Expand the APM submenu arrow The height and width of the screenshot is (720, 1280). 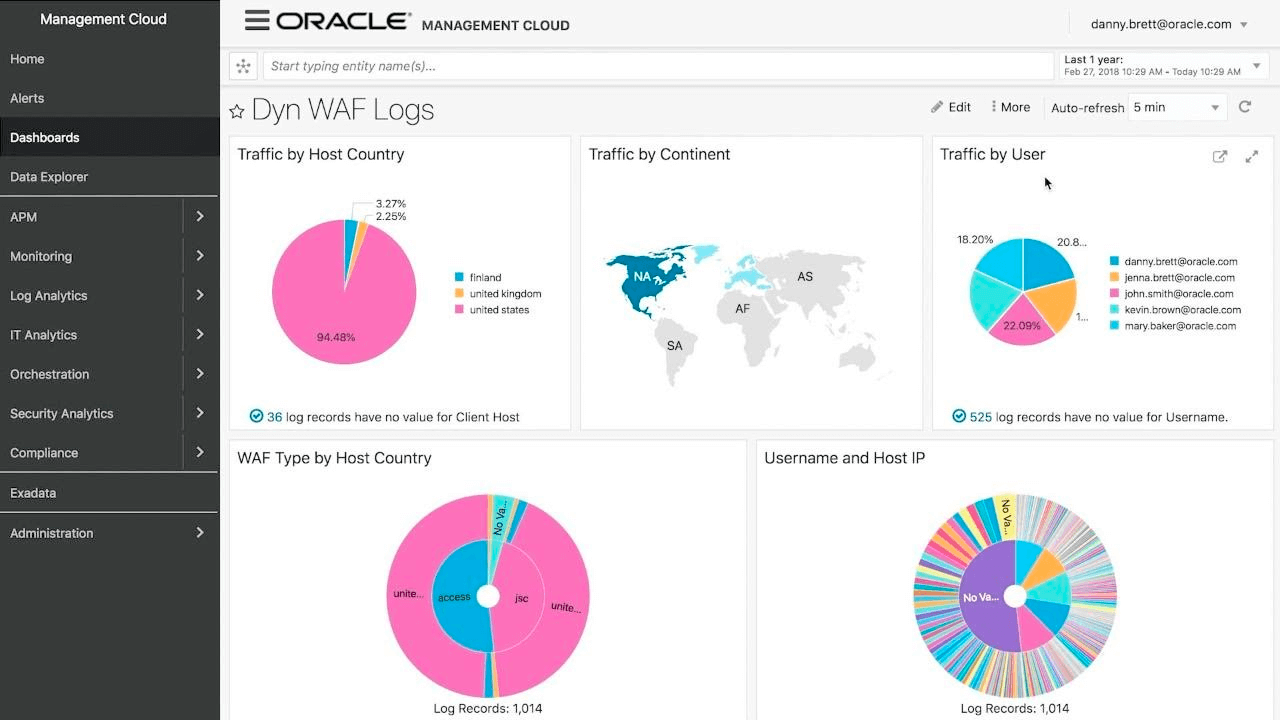[x=200, y=216]
